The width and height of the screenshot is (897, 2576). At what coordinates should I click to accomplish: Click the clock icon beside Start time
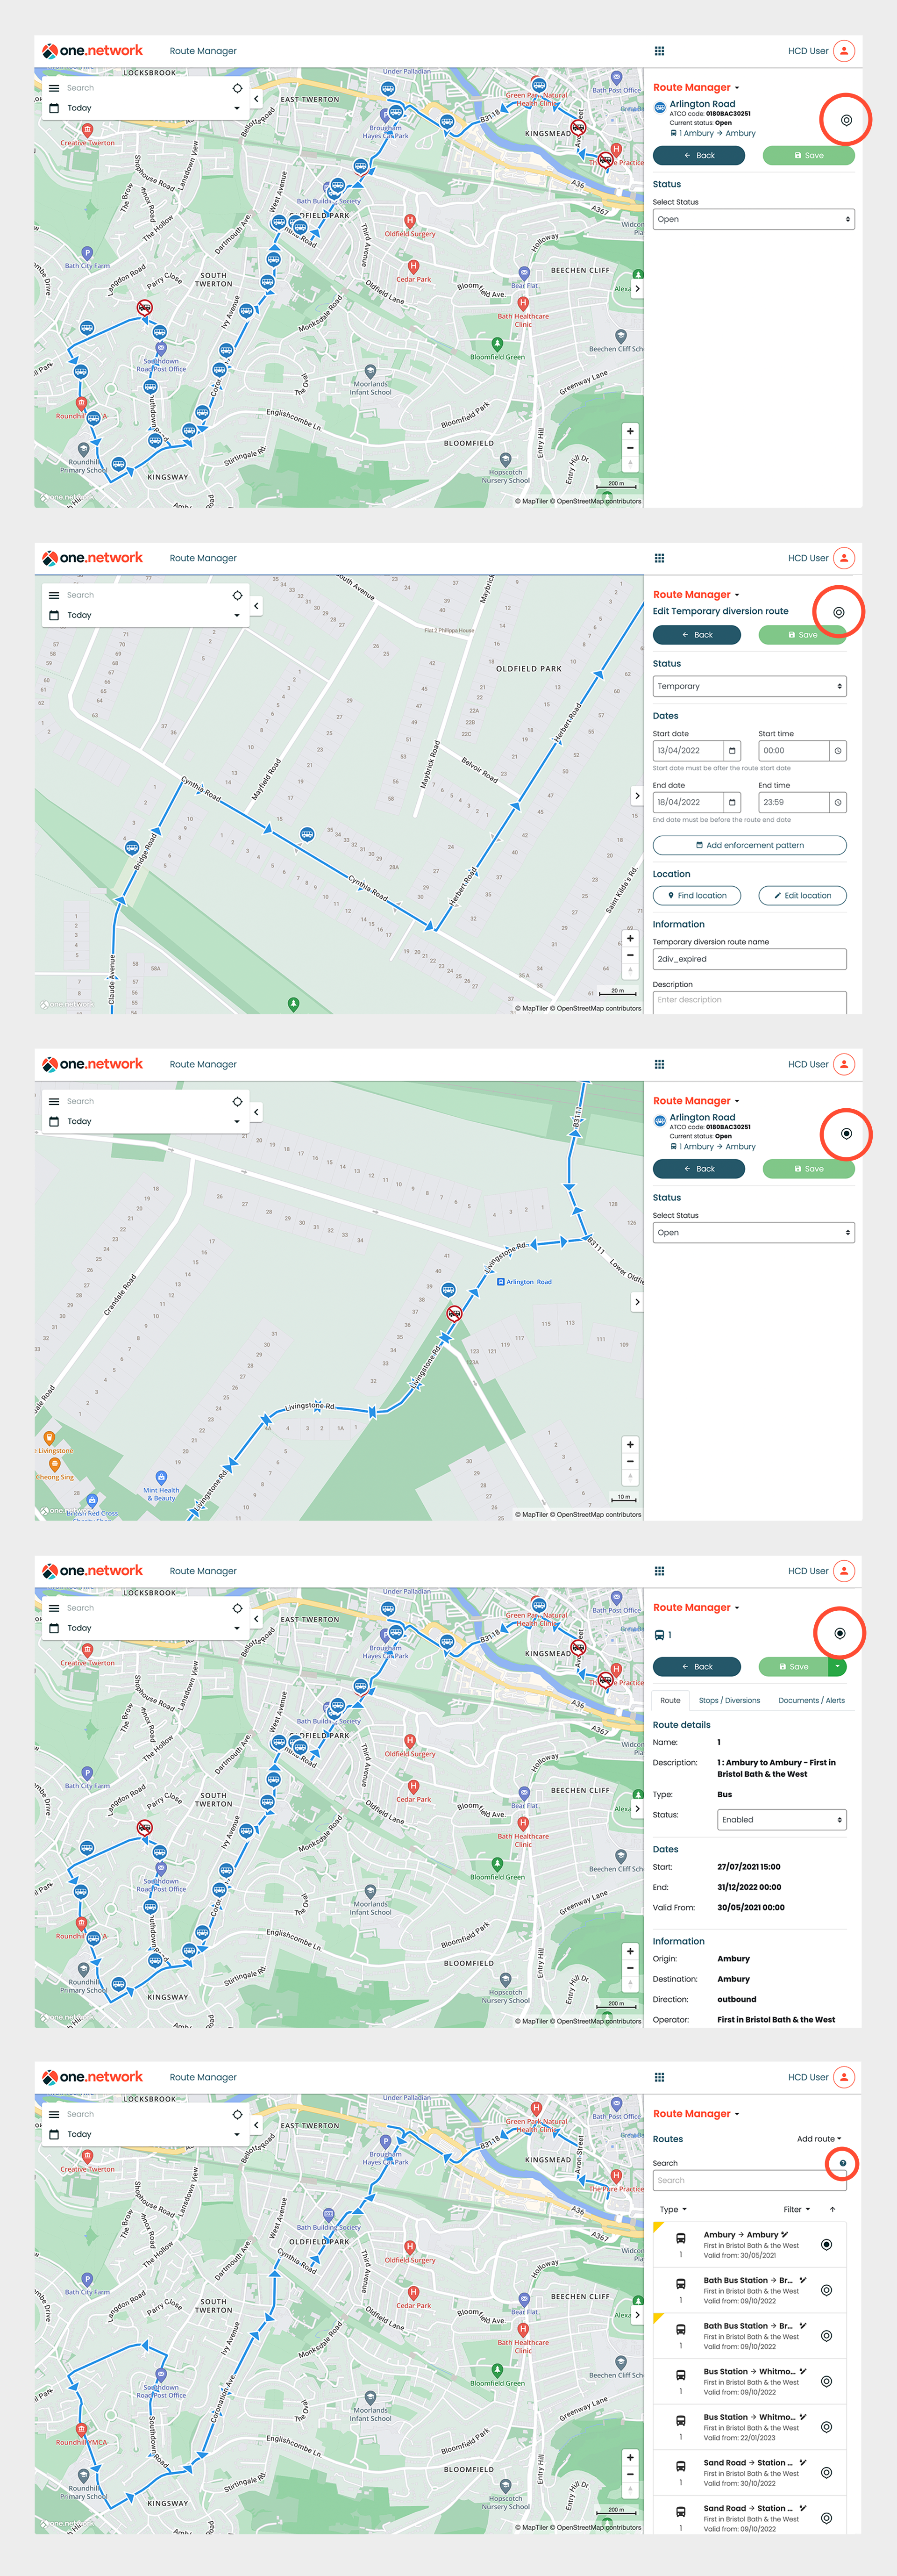[838, 751]
